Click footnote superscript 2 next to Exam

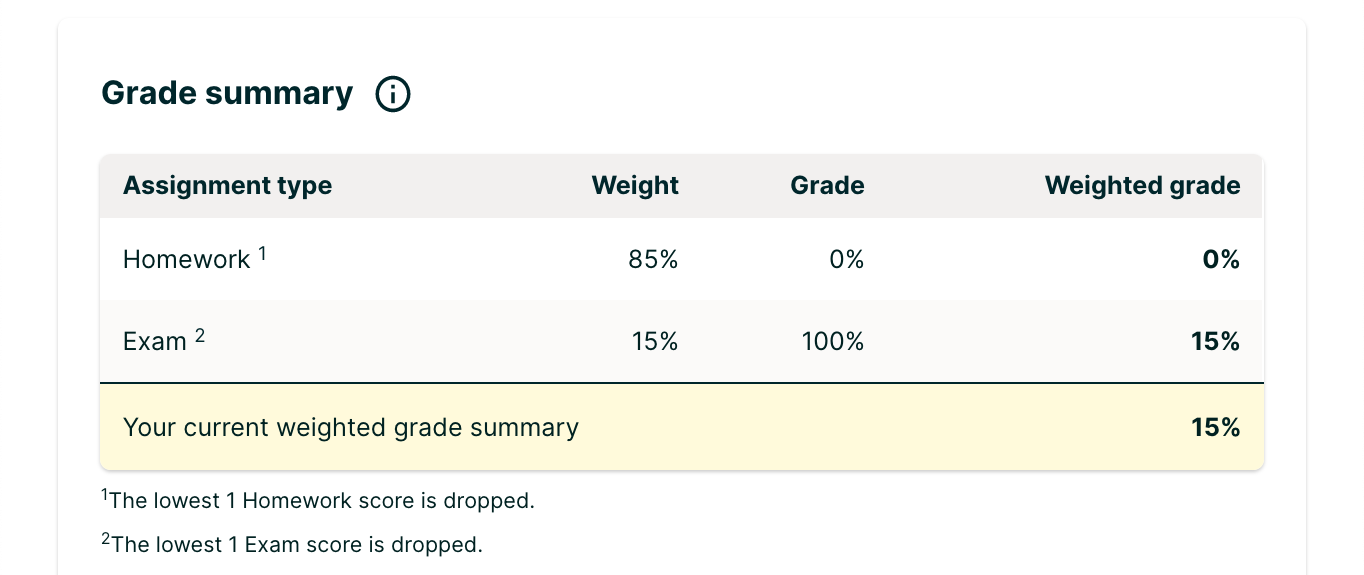coord(199,336)
